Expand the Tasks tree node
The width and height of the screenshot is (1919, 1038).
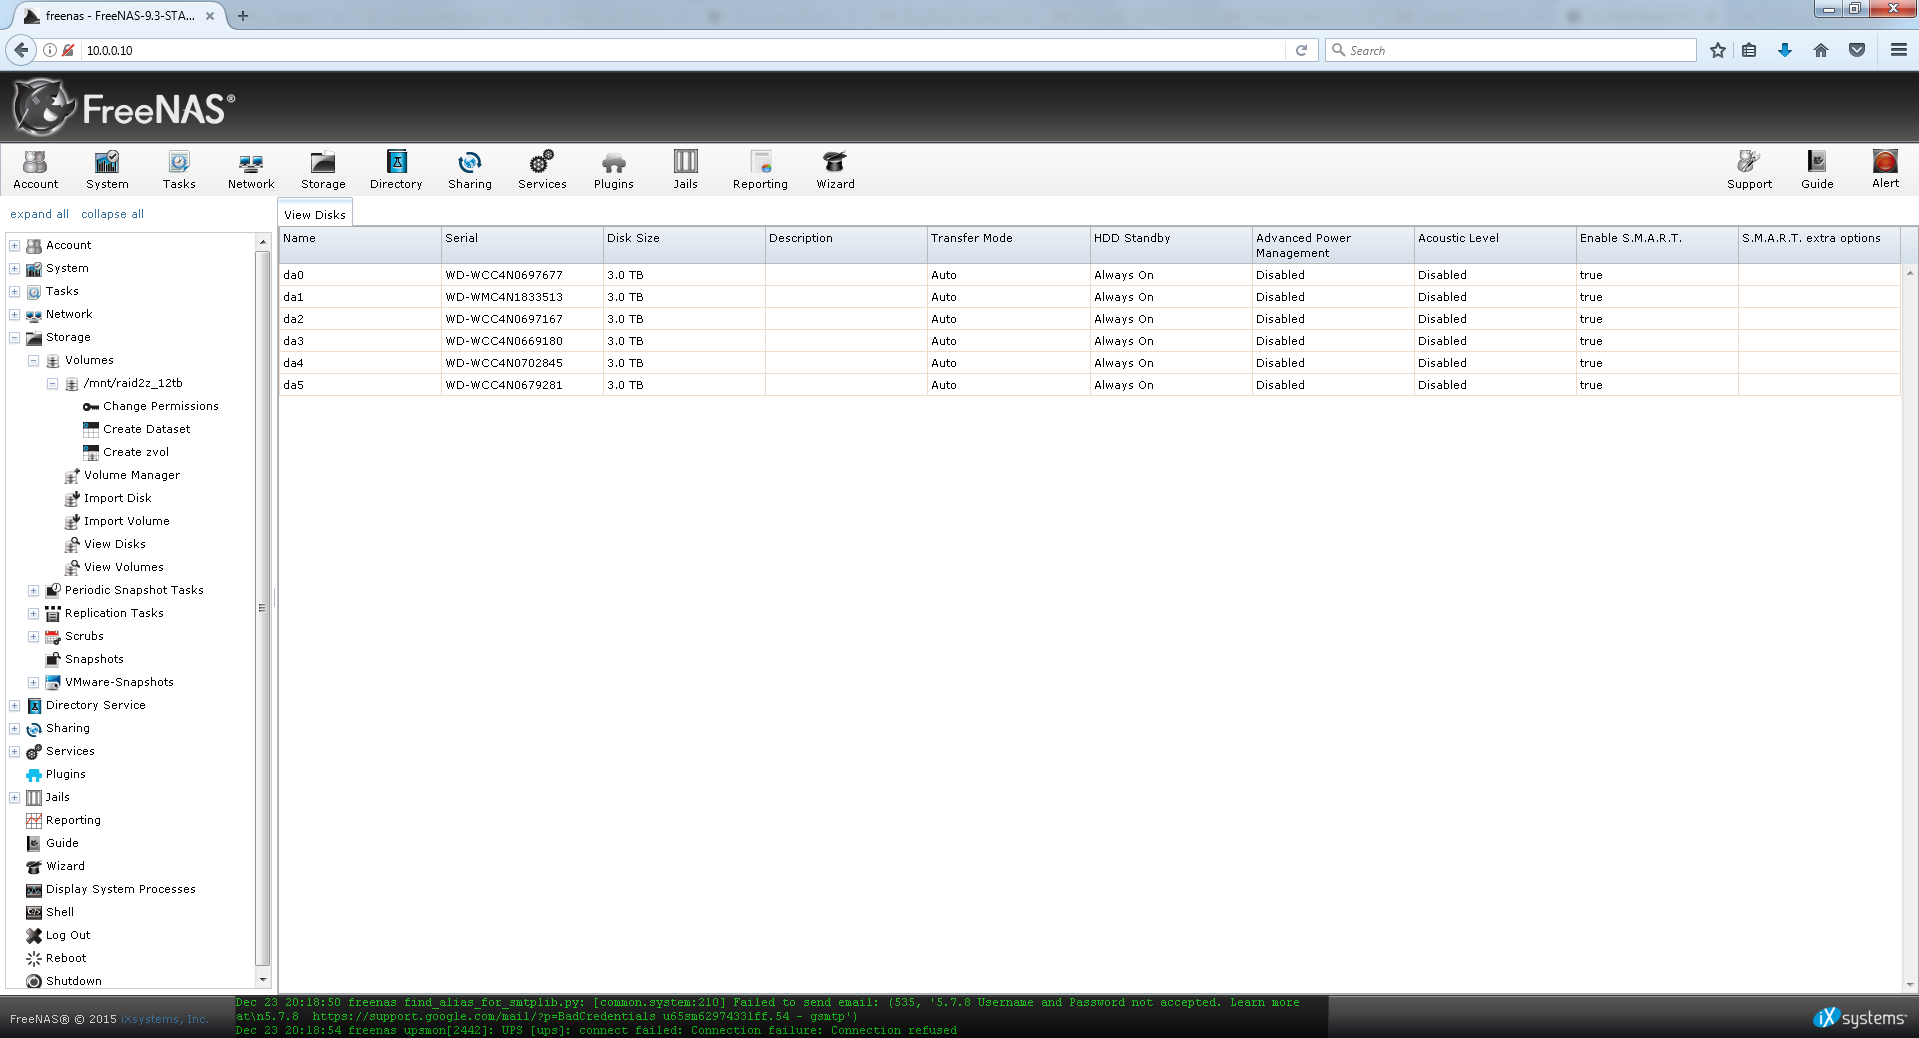(x=15, y=292)
